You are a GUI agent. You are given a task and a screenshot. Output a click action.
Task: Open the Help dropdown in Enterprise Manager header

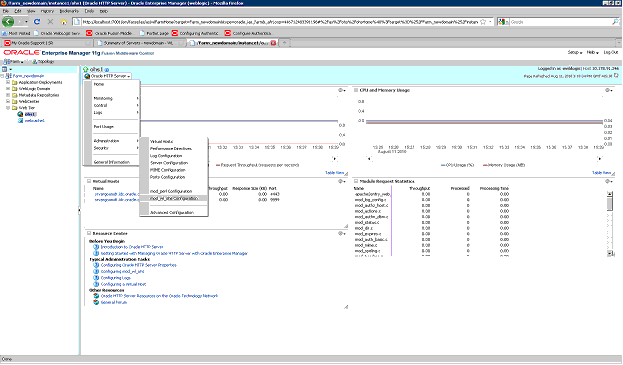[592, 52]
